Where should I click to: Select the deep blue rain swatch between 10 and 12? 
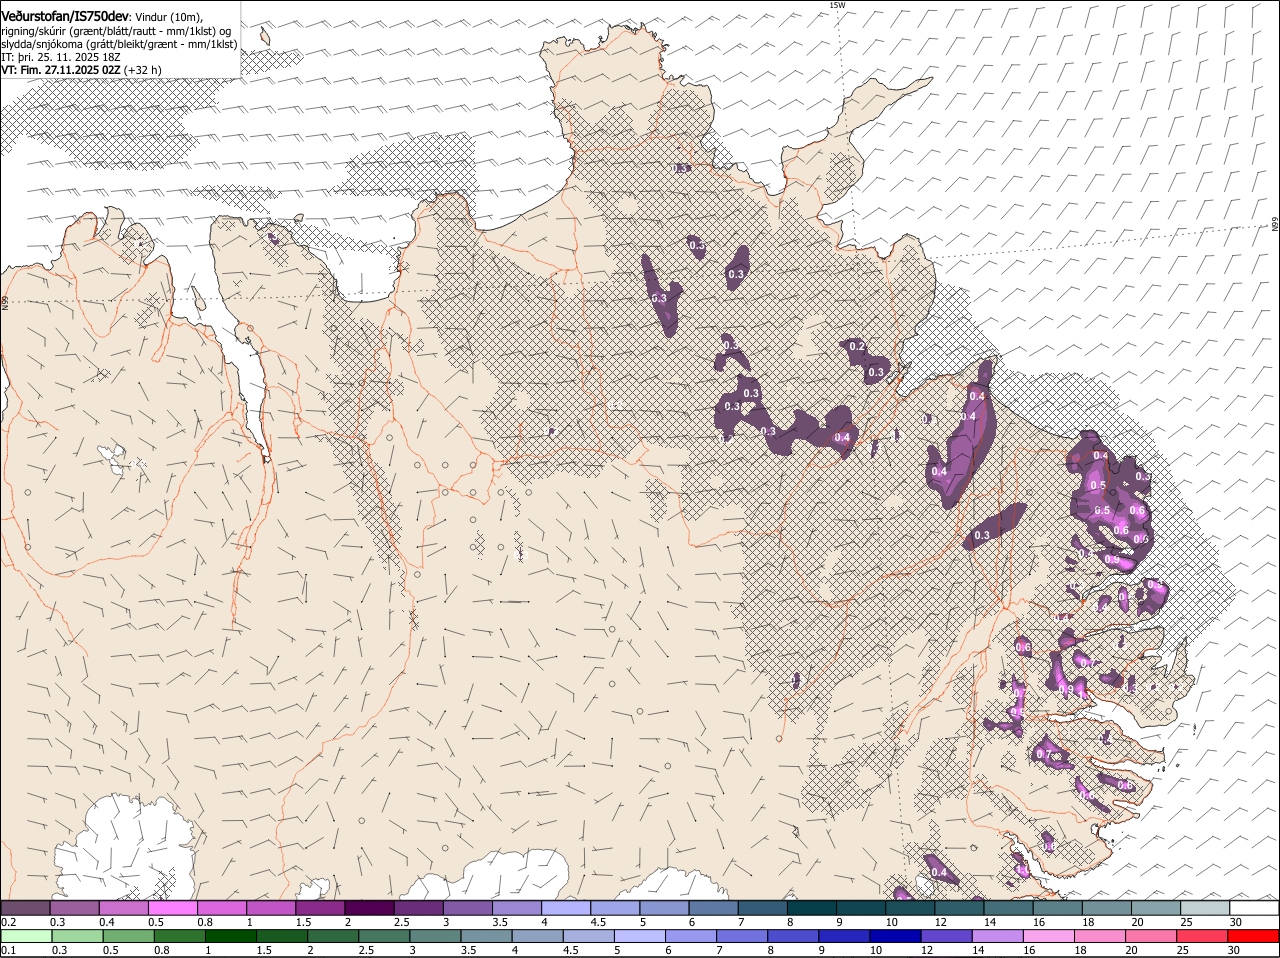[896, 937]
